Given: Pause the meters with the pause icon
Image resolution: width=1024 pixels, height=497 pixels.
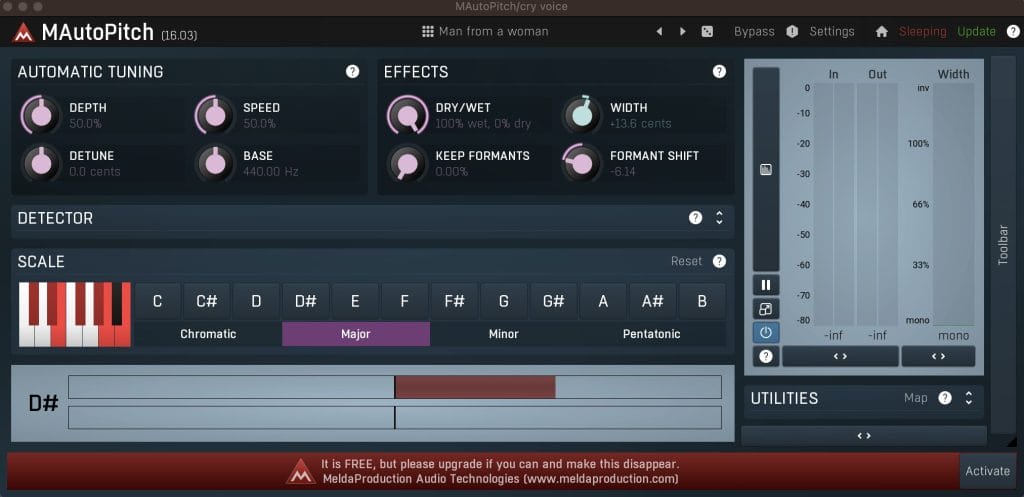Looking at the screenshot, I should click(766, 286).
